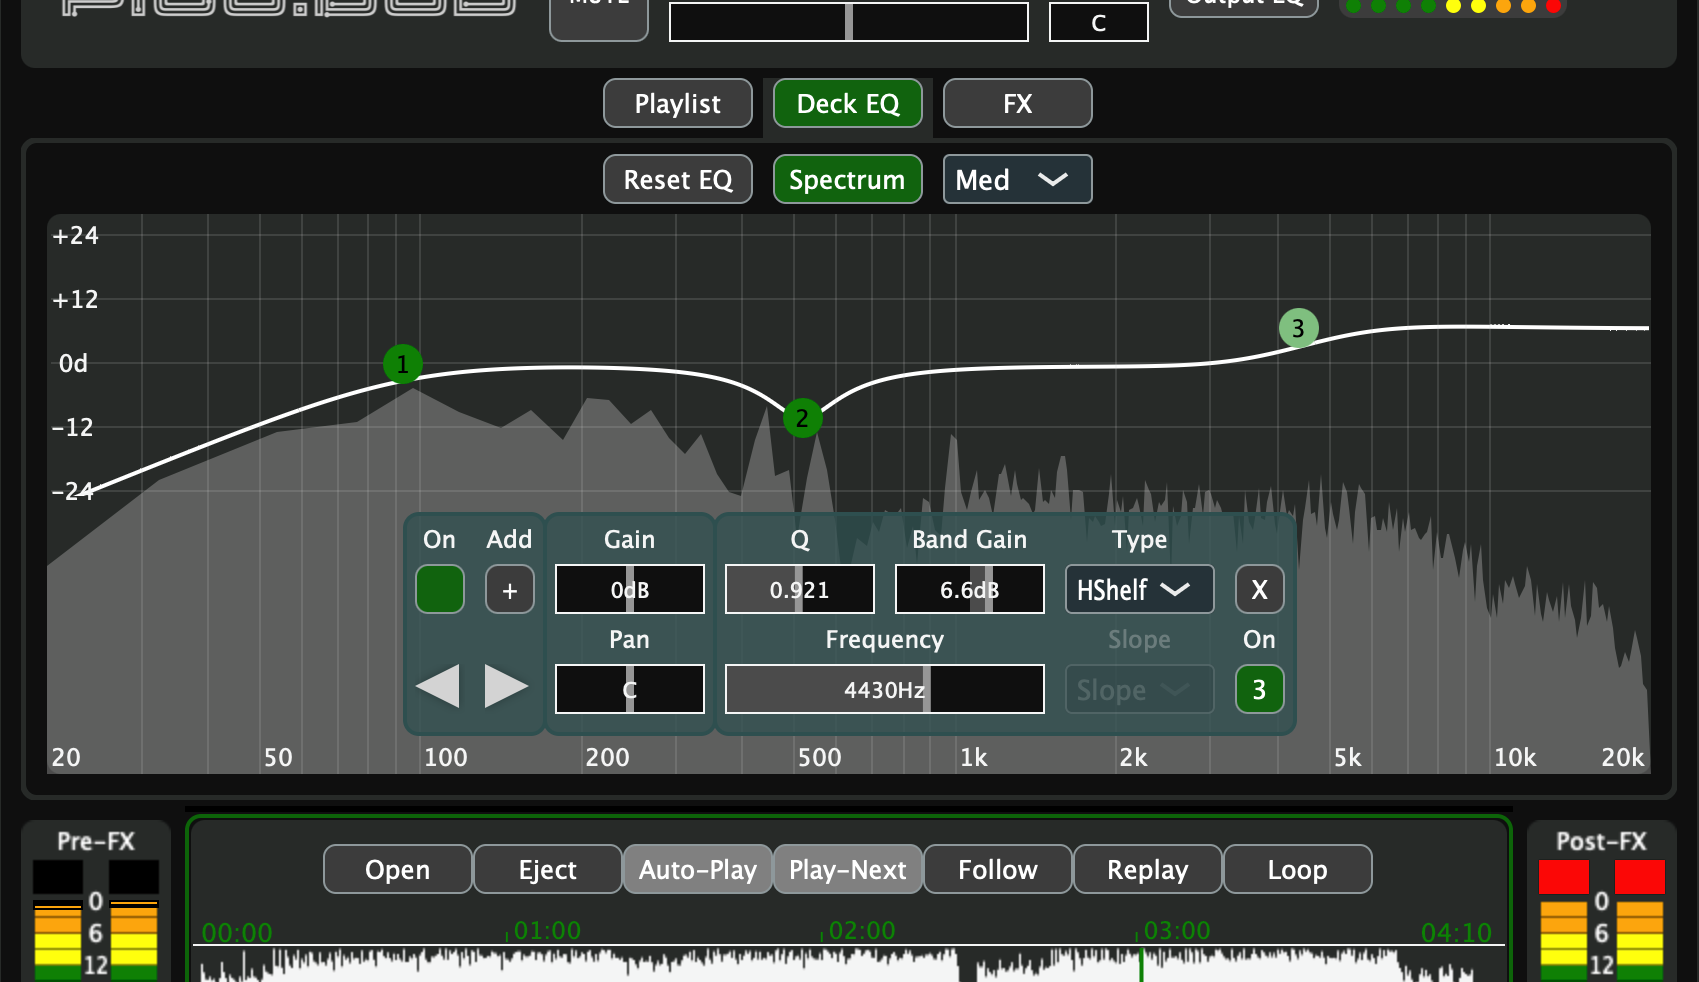
Task: Click the Open file button
Action: (x=398, y=869)
